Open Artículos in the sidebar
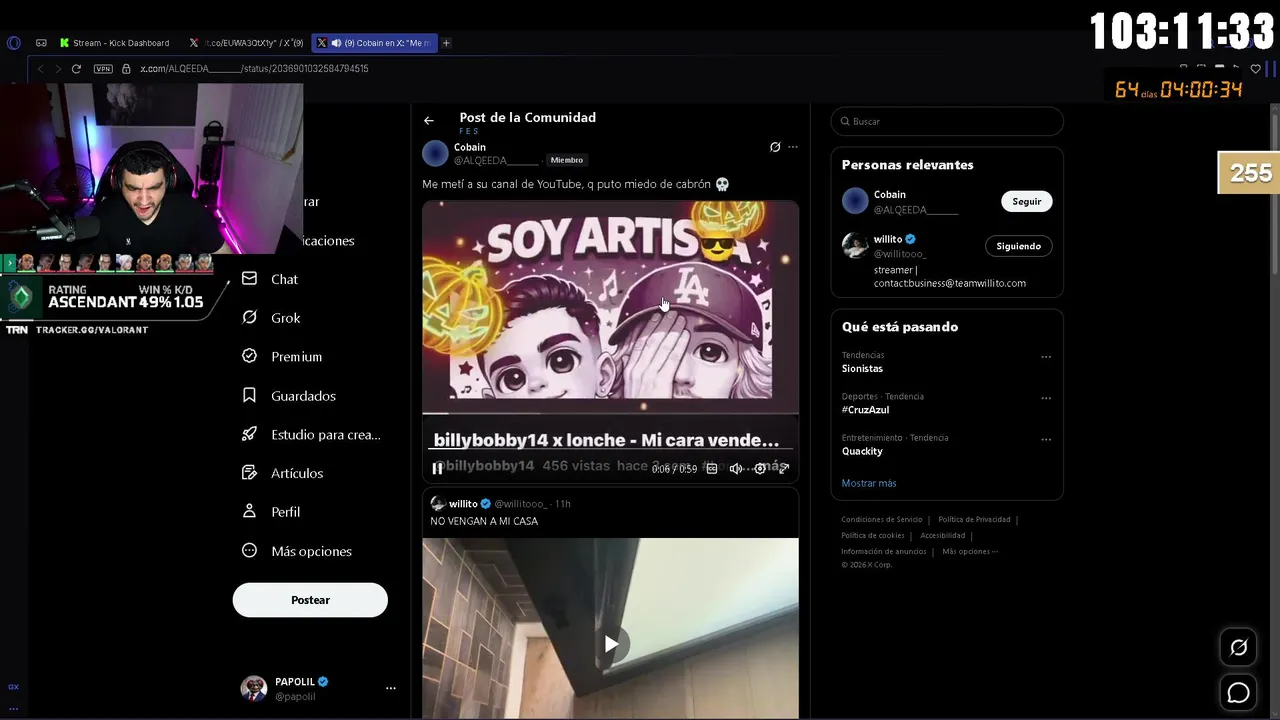The height and width of the screenshot is (720, 1280). click(284, 473)
